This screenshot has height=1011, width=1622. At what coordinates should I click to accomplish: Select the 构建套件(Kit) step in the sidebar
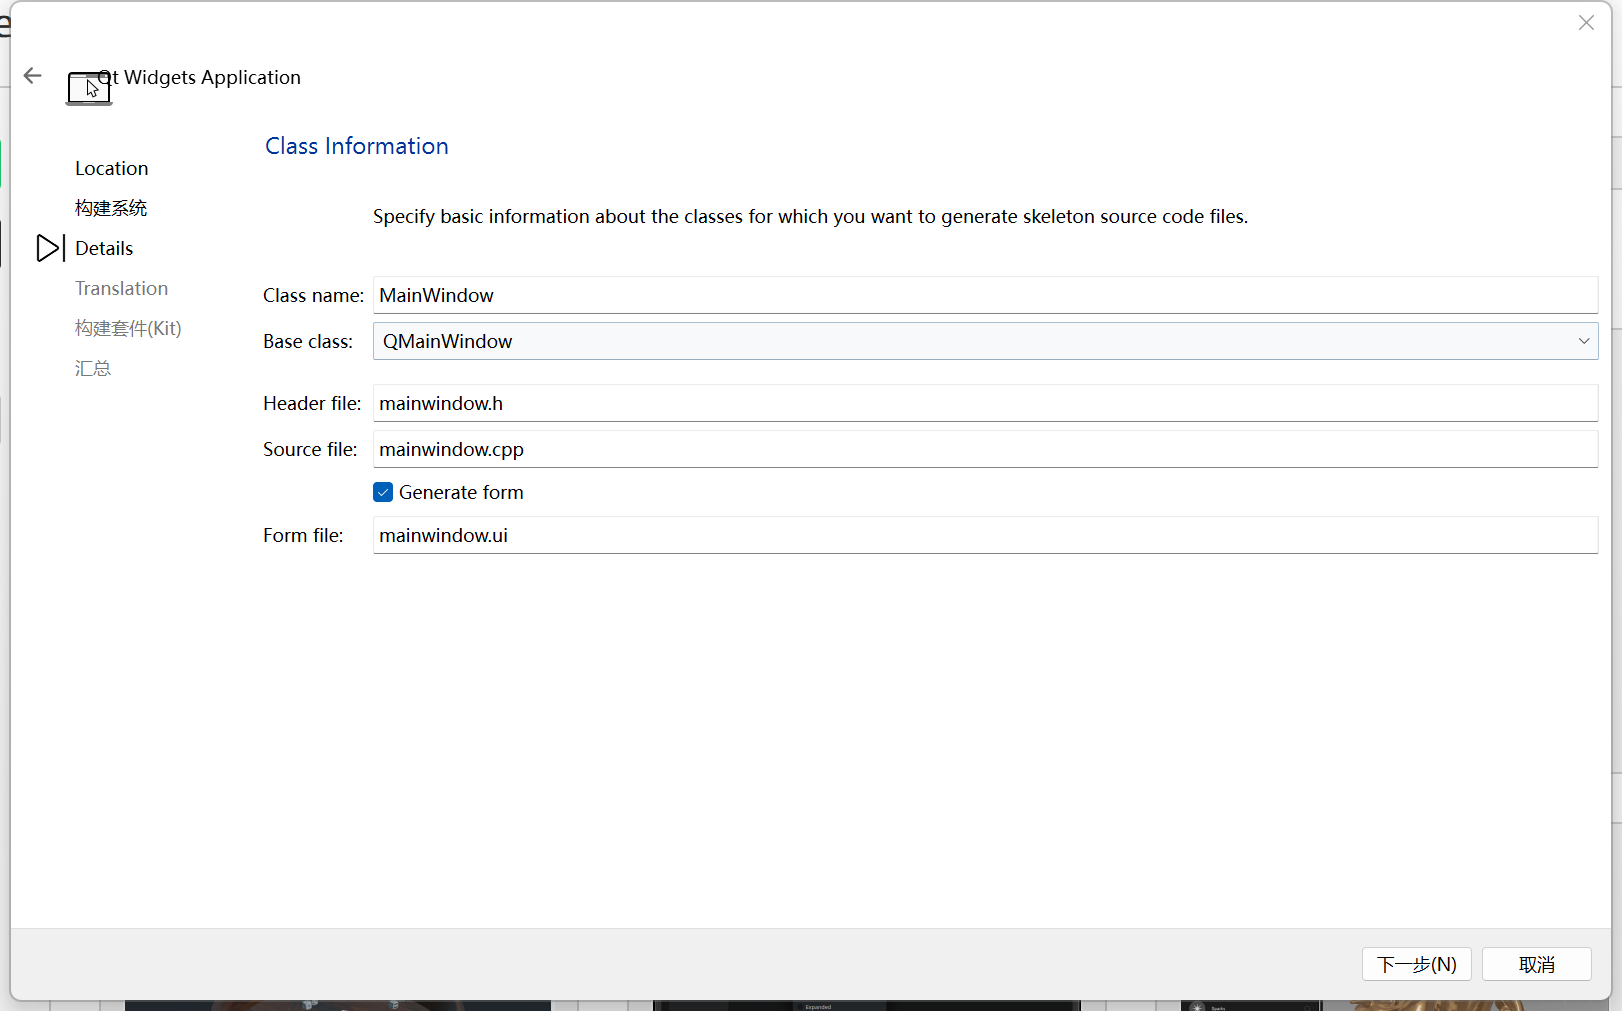coord(128,328)
